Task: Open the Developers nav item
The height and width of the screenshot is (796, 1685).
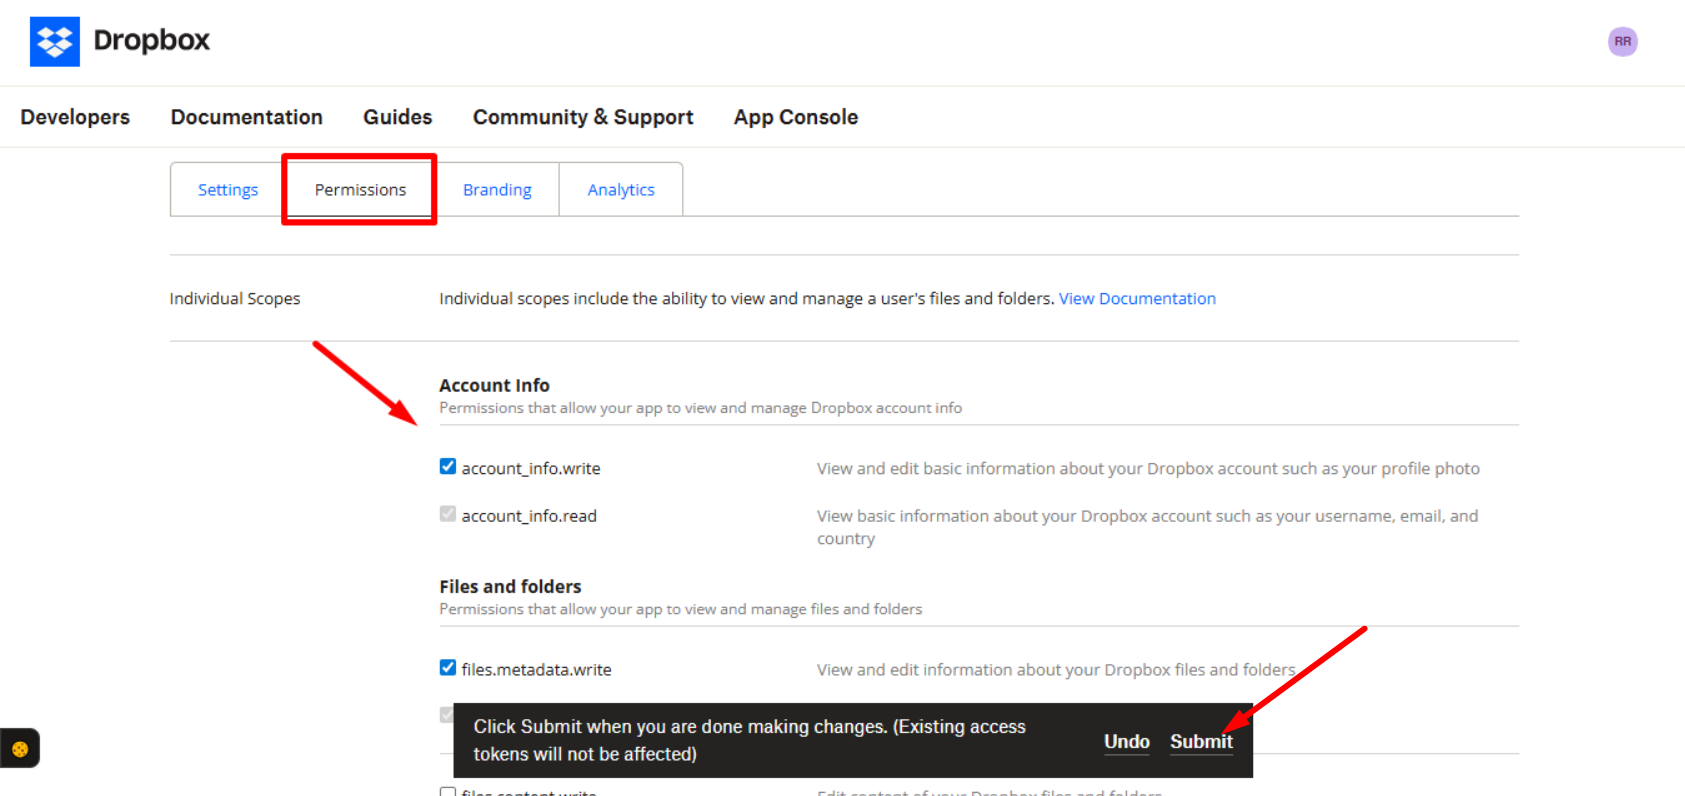Action: click(x=75, y=117)
